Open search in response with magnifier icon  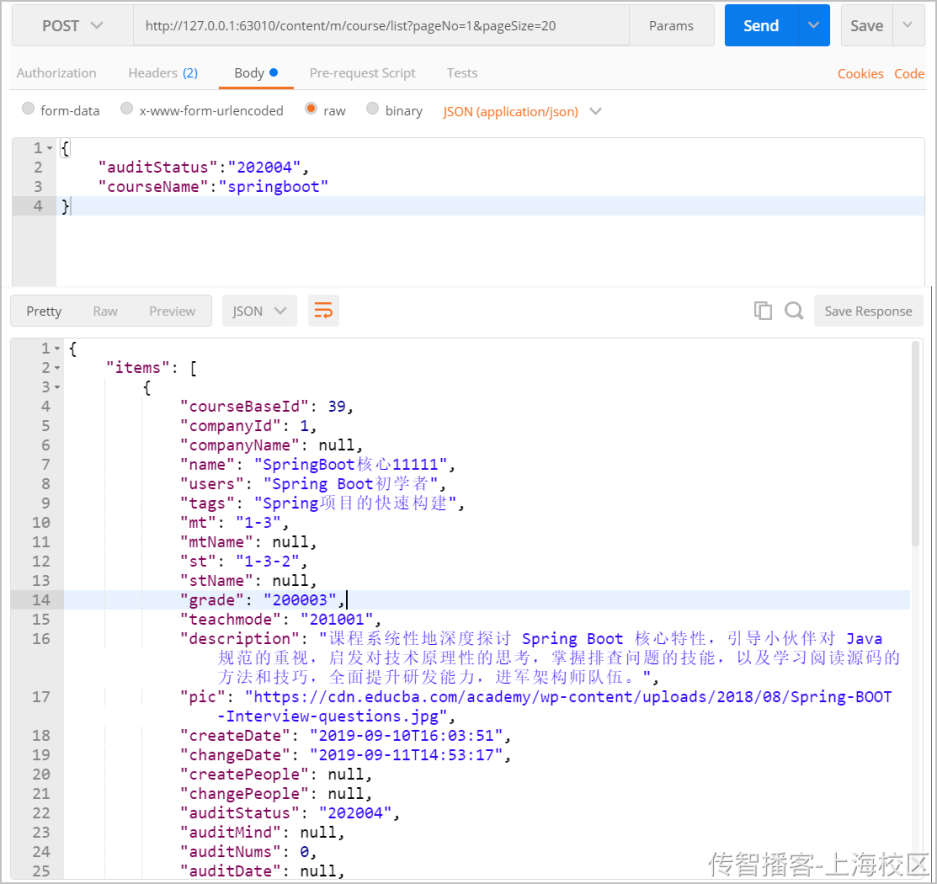click(794, 311)
